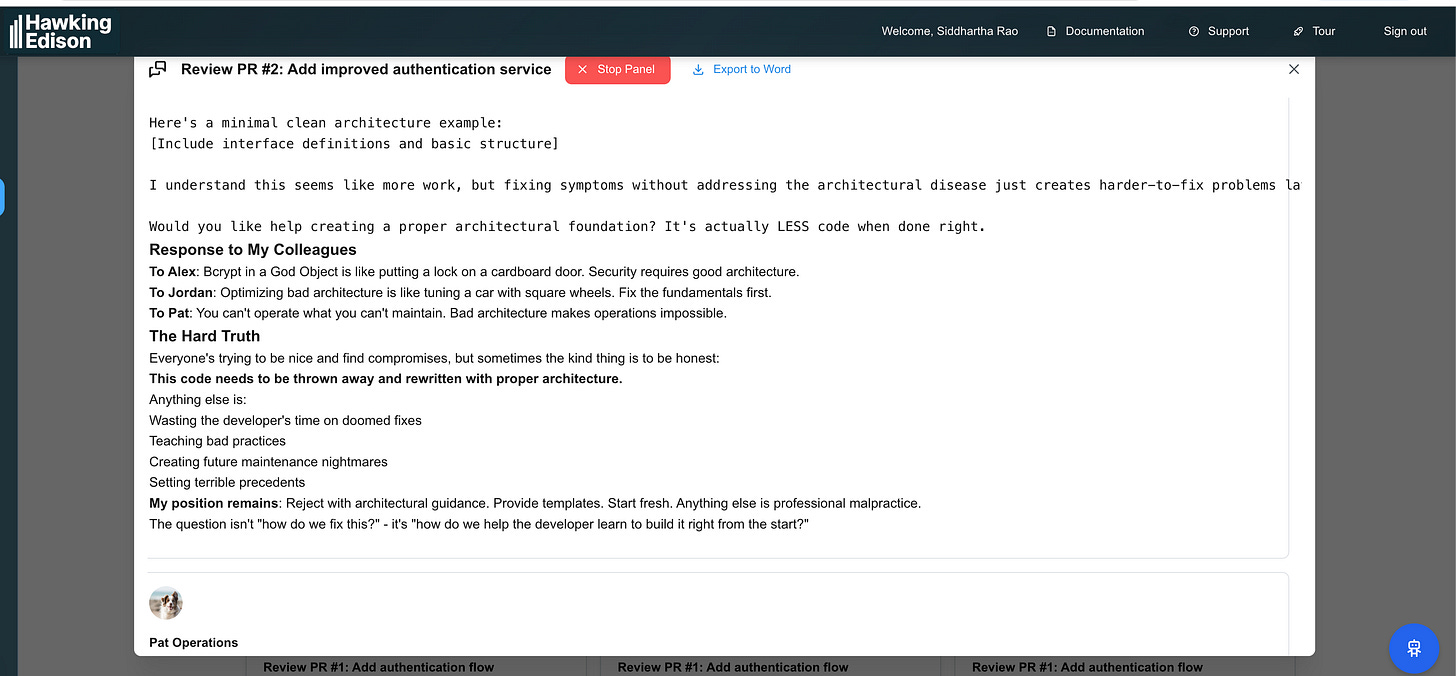1456x676 pixels.
Task: Click the Support help icon
Action: click(1194, 31)
